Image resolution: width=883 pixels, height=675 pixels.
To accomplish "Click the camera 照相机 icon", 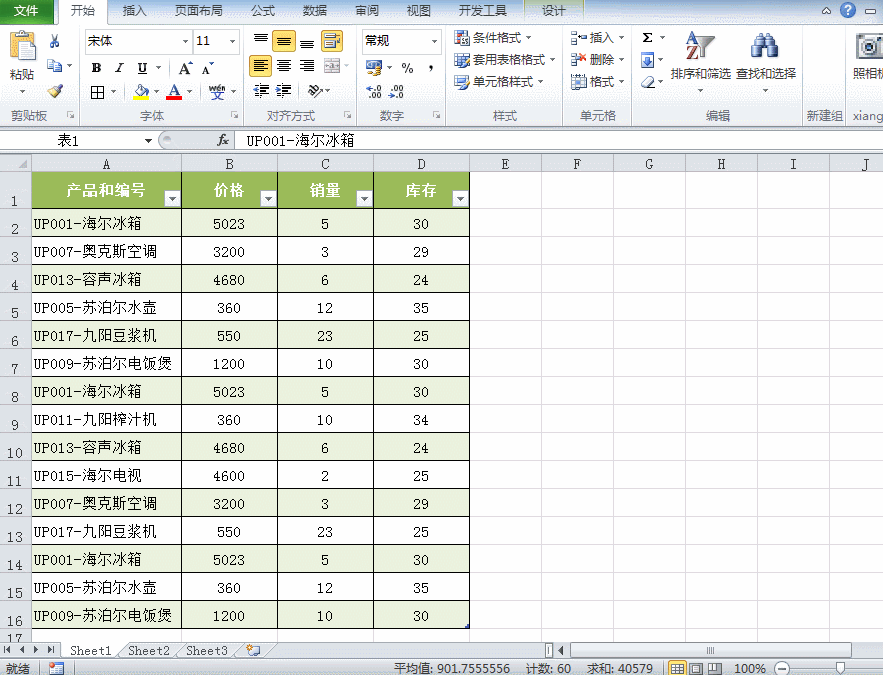I will (x=868, y=48).
